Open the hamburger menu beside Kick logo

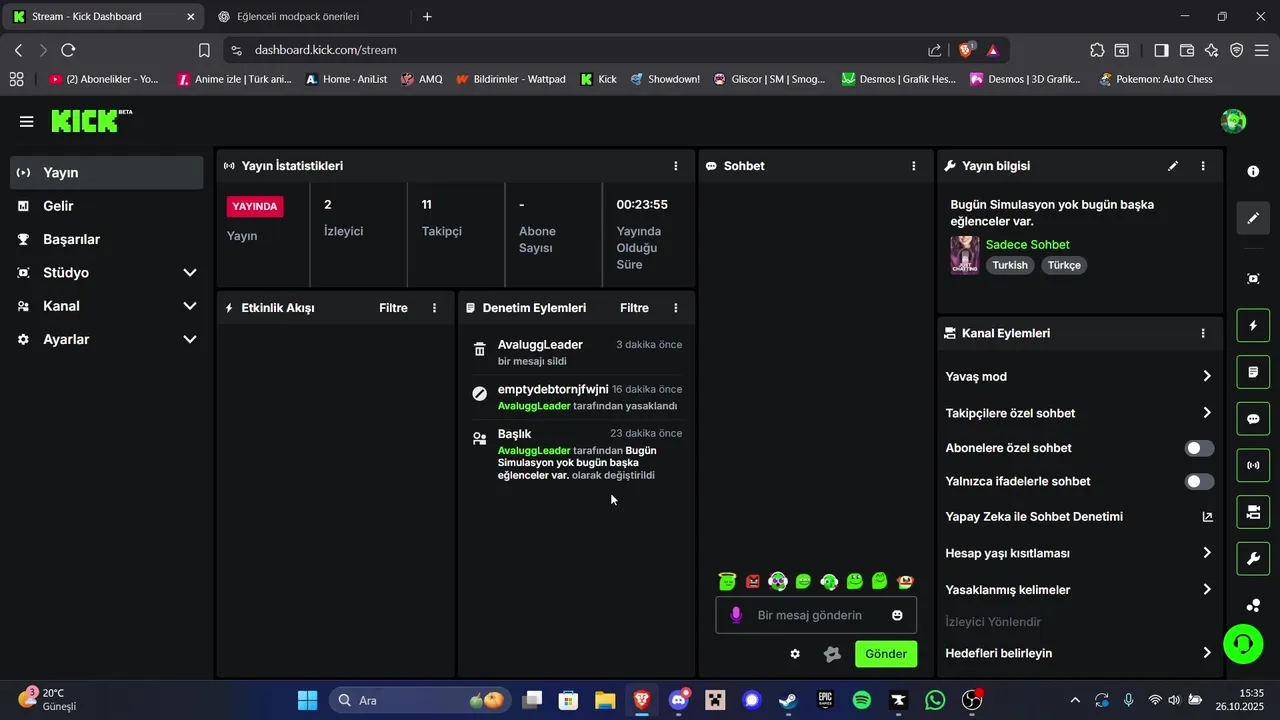click(27, 122)
